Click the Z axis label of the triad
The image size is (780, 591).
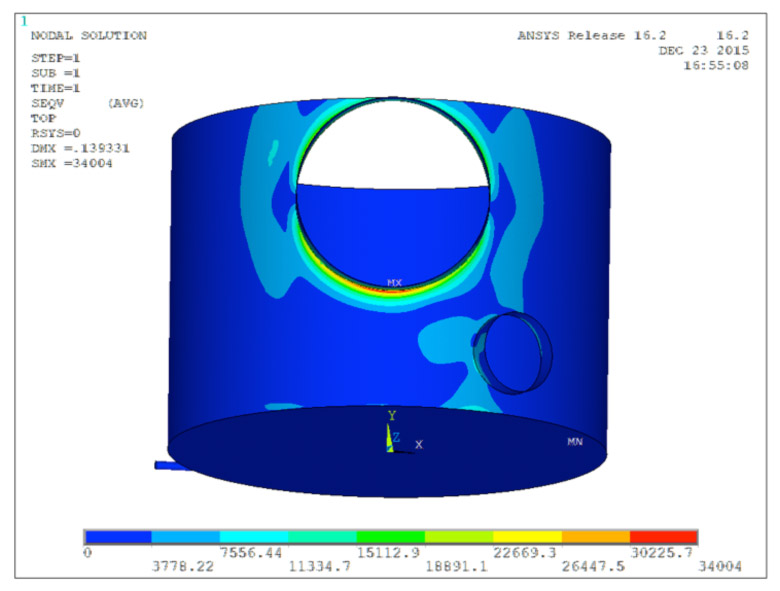point(396,438)
